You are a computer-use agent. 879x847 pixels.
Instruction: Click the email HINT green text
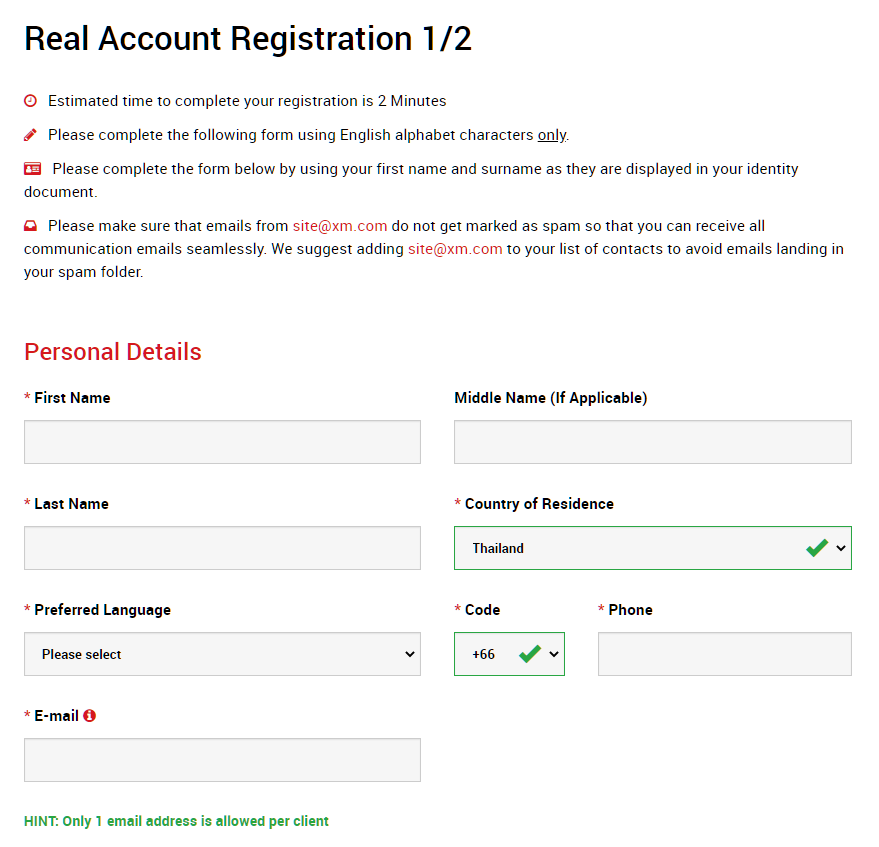[x=176, y=821]
